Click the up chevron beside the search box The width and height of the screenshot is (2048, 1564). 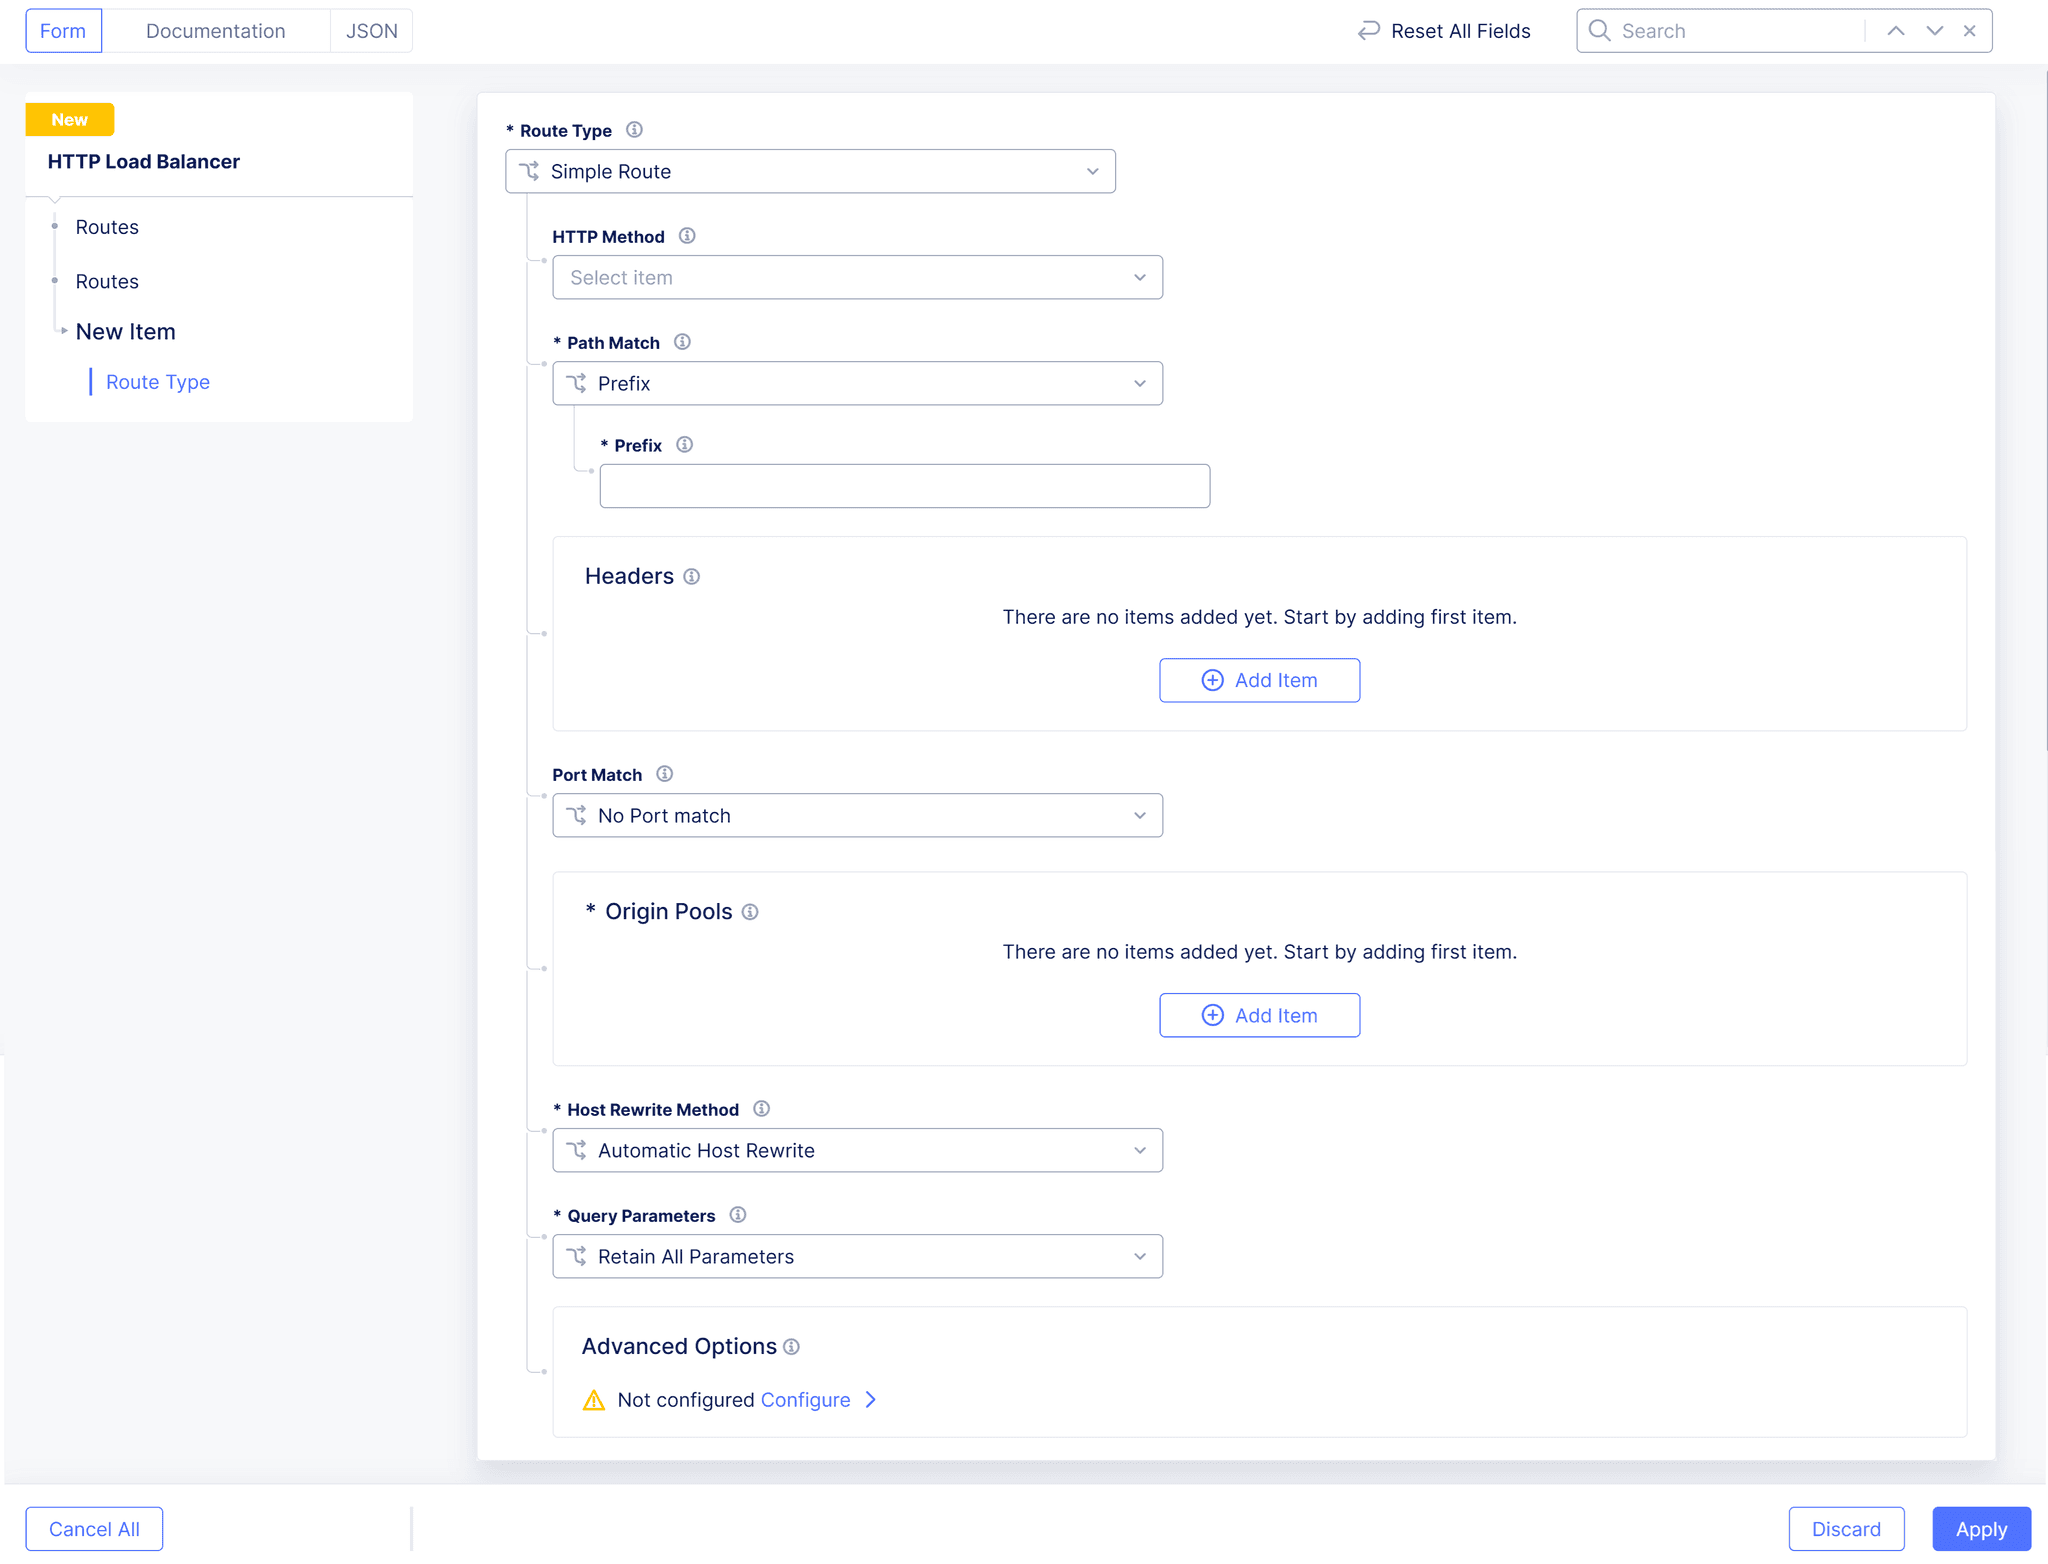tap(1894, 30)
